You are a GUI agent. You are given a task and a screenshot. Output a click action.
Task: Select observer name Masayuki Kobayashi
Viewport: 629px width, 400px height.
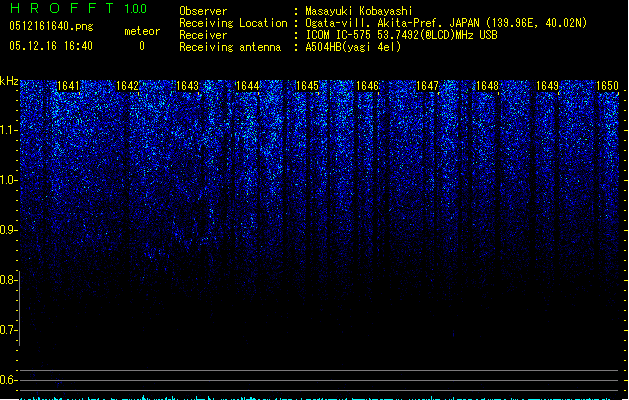(359, 11)
